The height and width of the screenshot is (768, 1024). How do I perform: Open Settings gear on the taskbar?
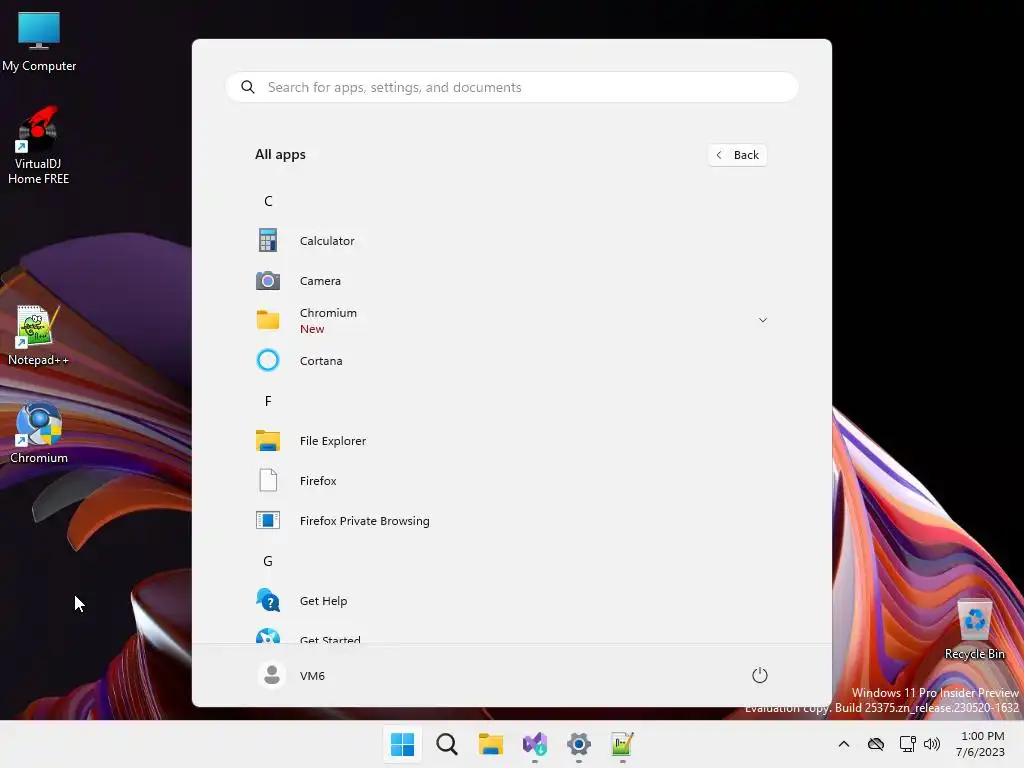(x=579, y=744)
